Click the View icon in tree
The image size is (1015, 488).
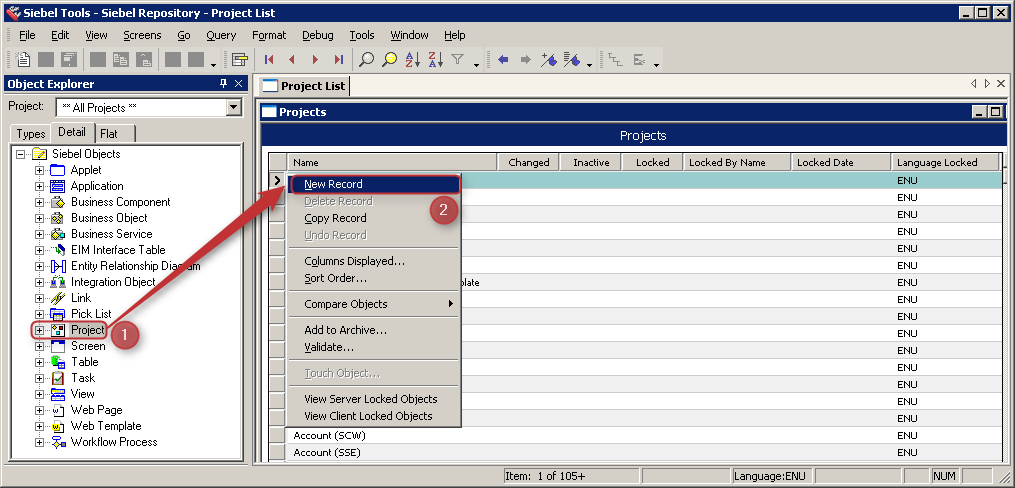tap(58, 394)
